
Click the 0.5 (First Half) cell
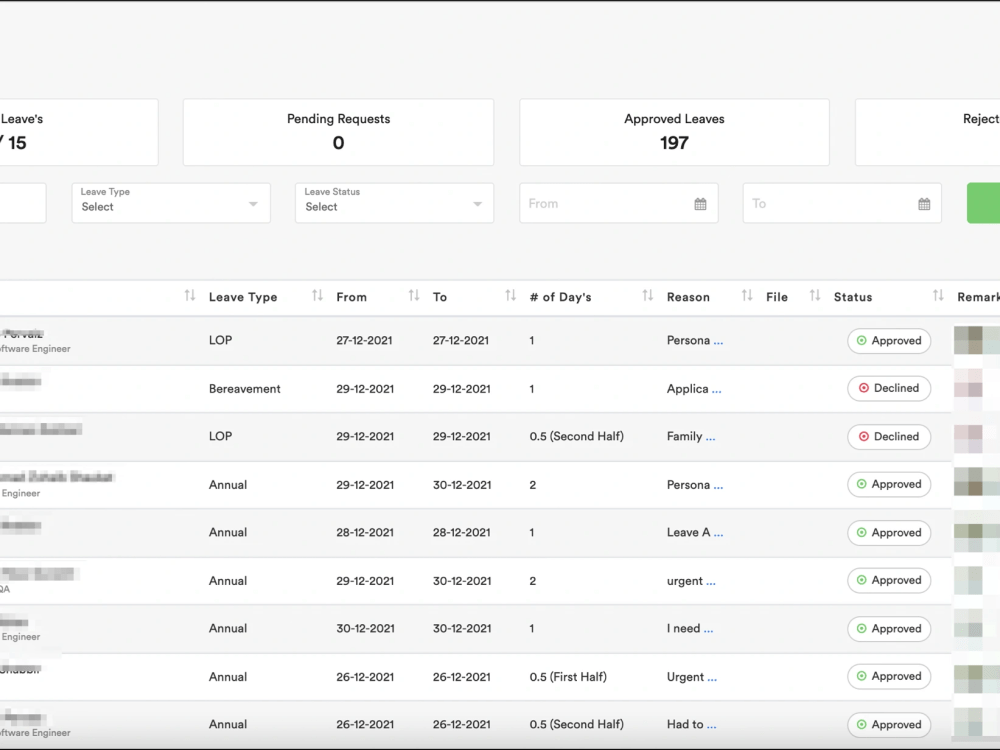tap(568, 677)
